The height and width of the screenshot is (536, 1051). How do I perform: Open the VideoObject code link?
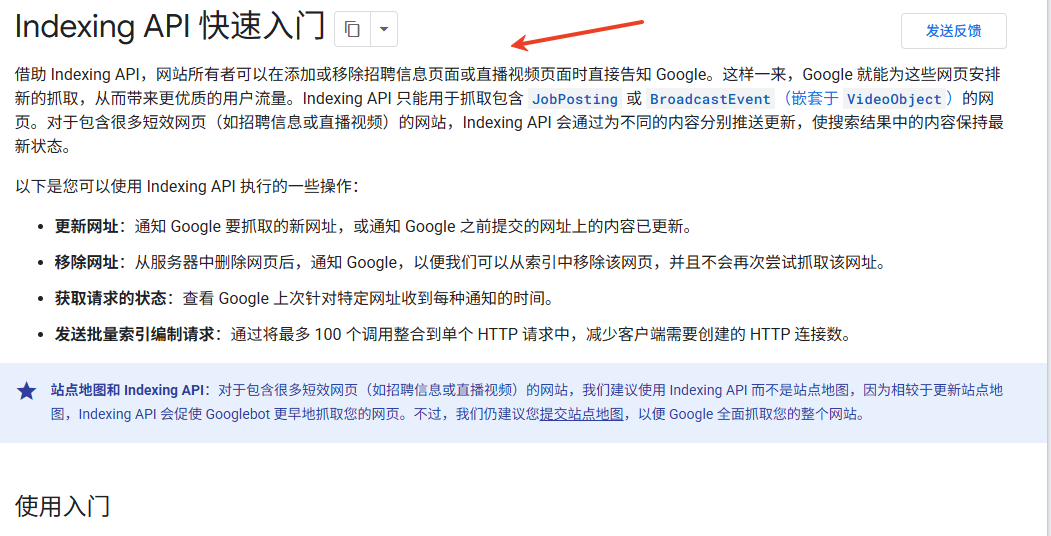894,99
